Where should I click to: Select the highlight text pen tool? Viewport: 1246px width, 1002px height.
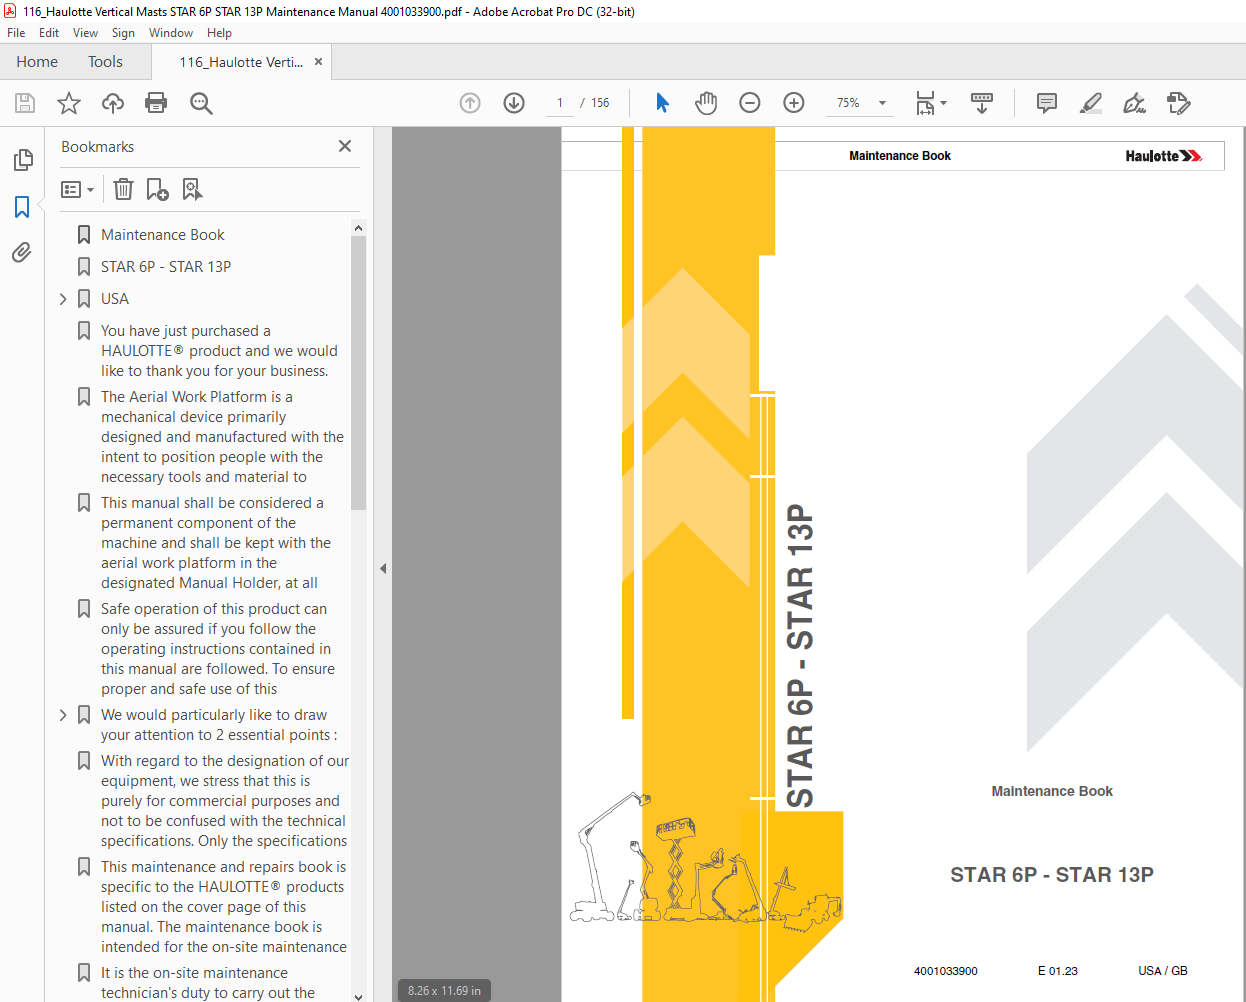[1091, 103]
